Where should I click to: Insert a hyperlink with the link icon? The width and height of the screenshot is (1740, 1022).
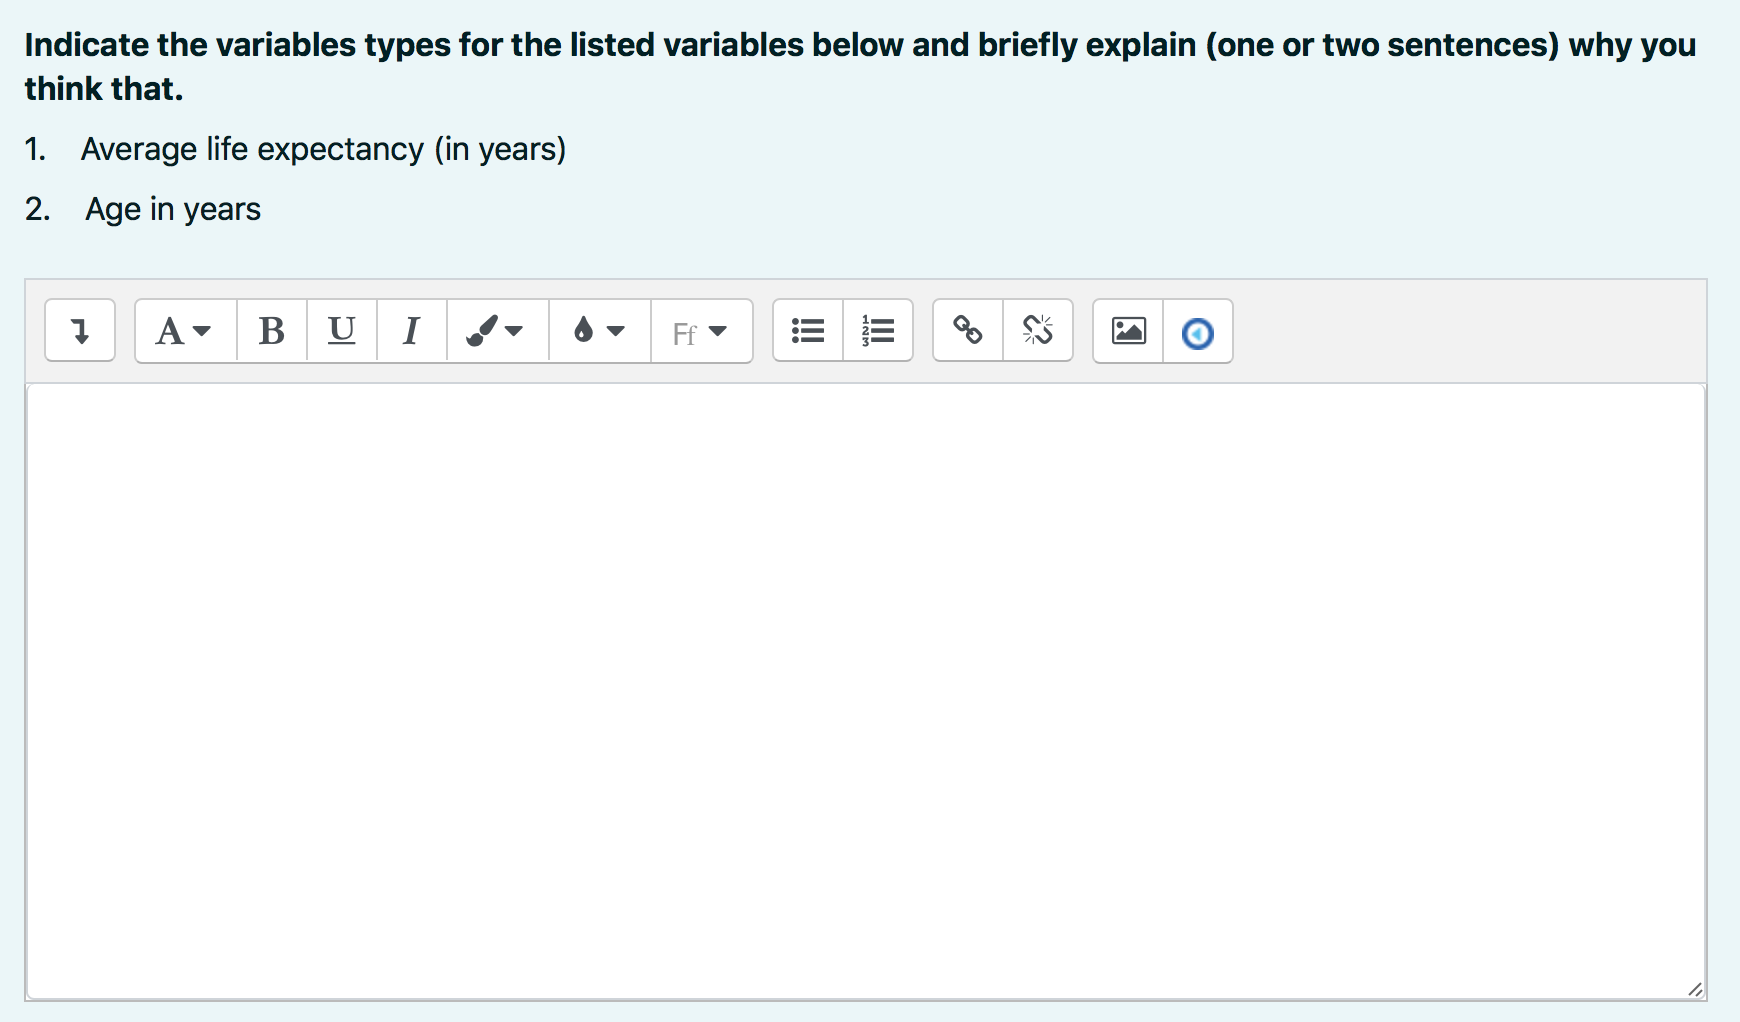pos(968,331)
